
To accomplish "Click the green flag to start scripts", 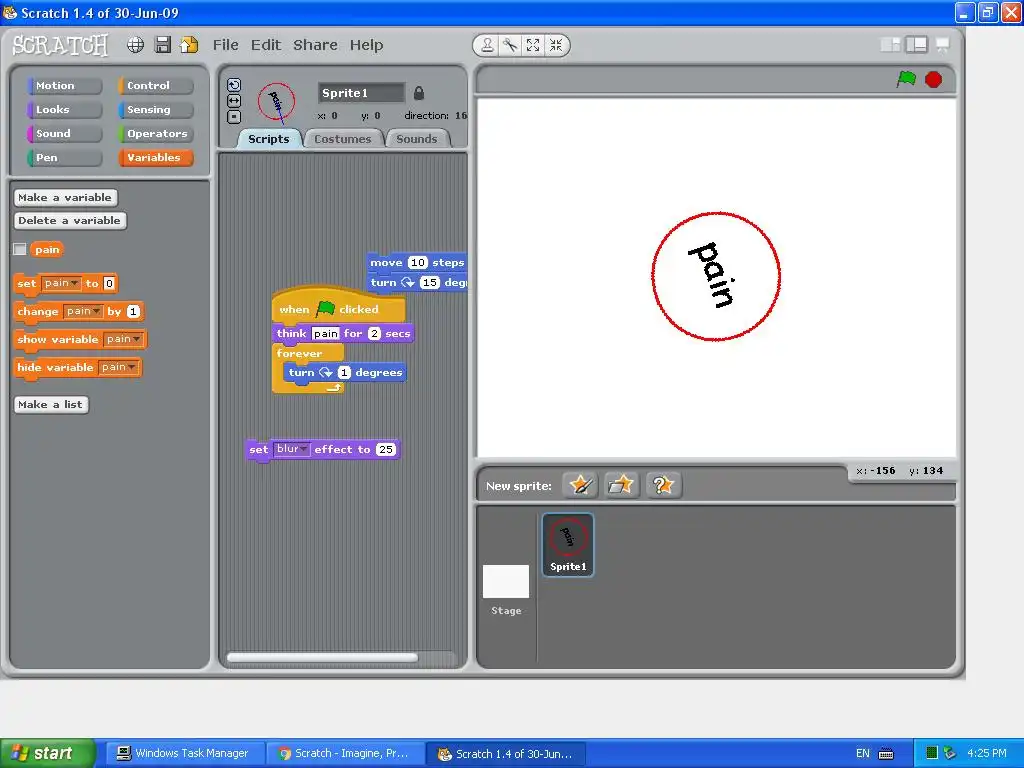I will pyautogui.click(x=906, y=80).
